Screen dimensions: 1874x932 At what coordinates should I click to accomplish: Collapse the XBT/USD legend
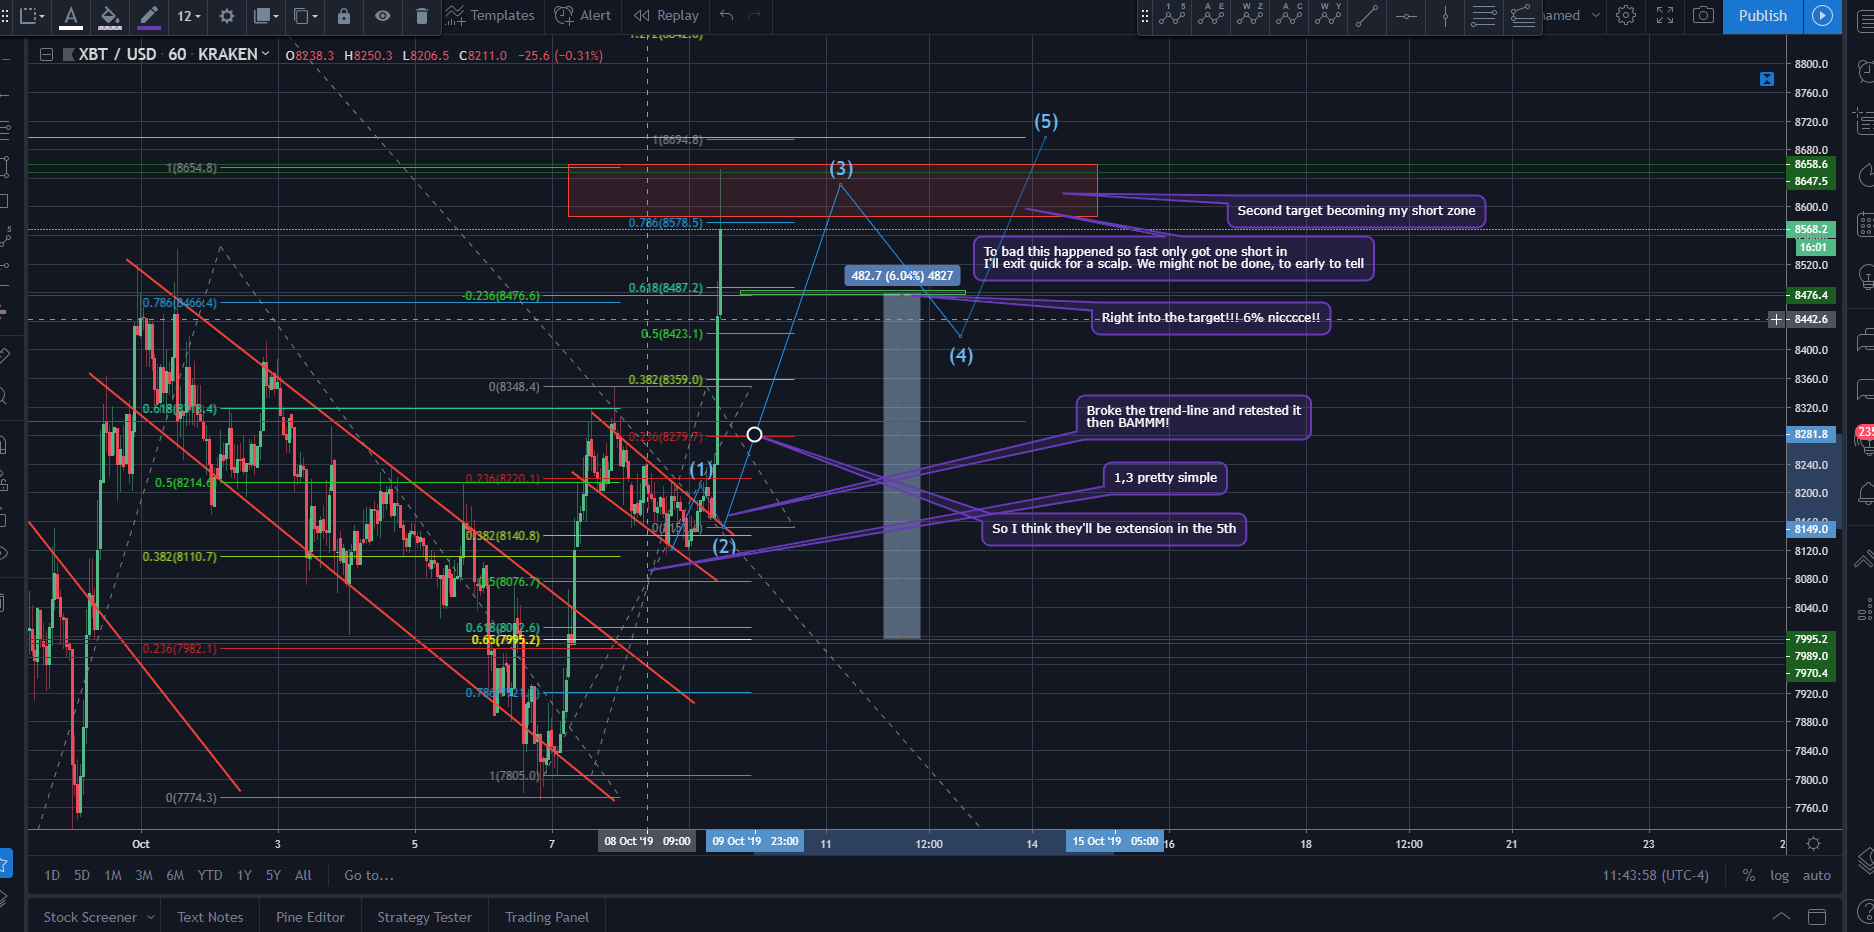click(47, 55)
